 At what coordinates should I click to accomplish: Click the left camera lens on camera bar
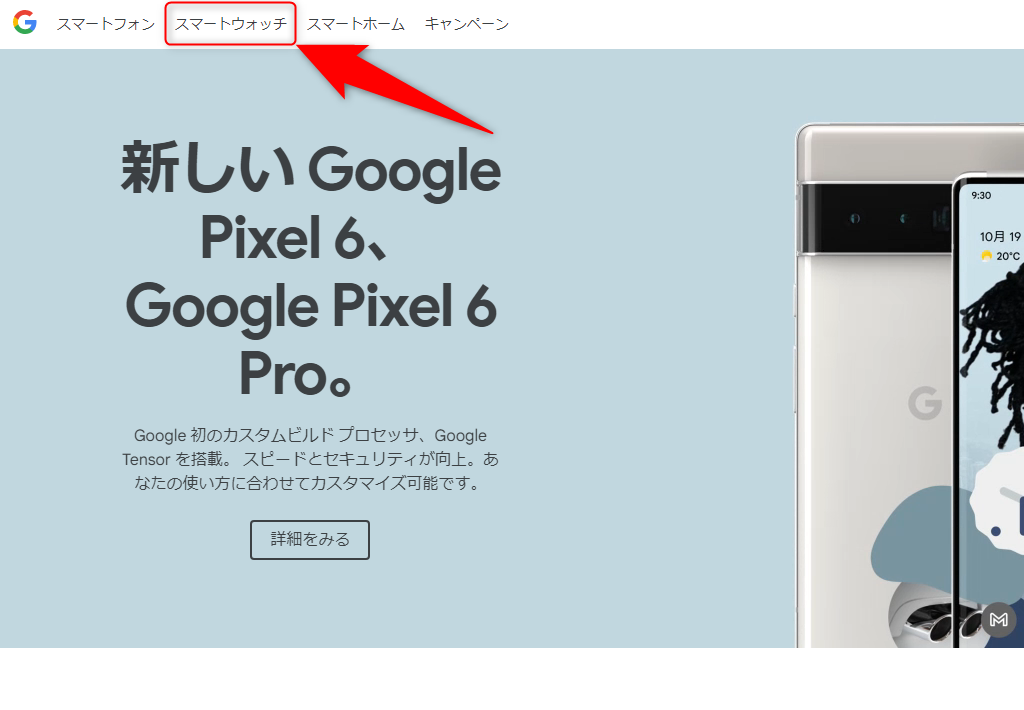[854, 218]
